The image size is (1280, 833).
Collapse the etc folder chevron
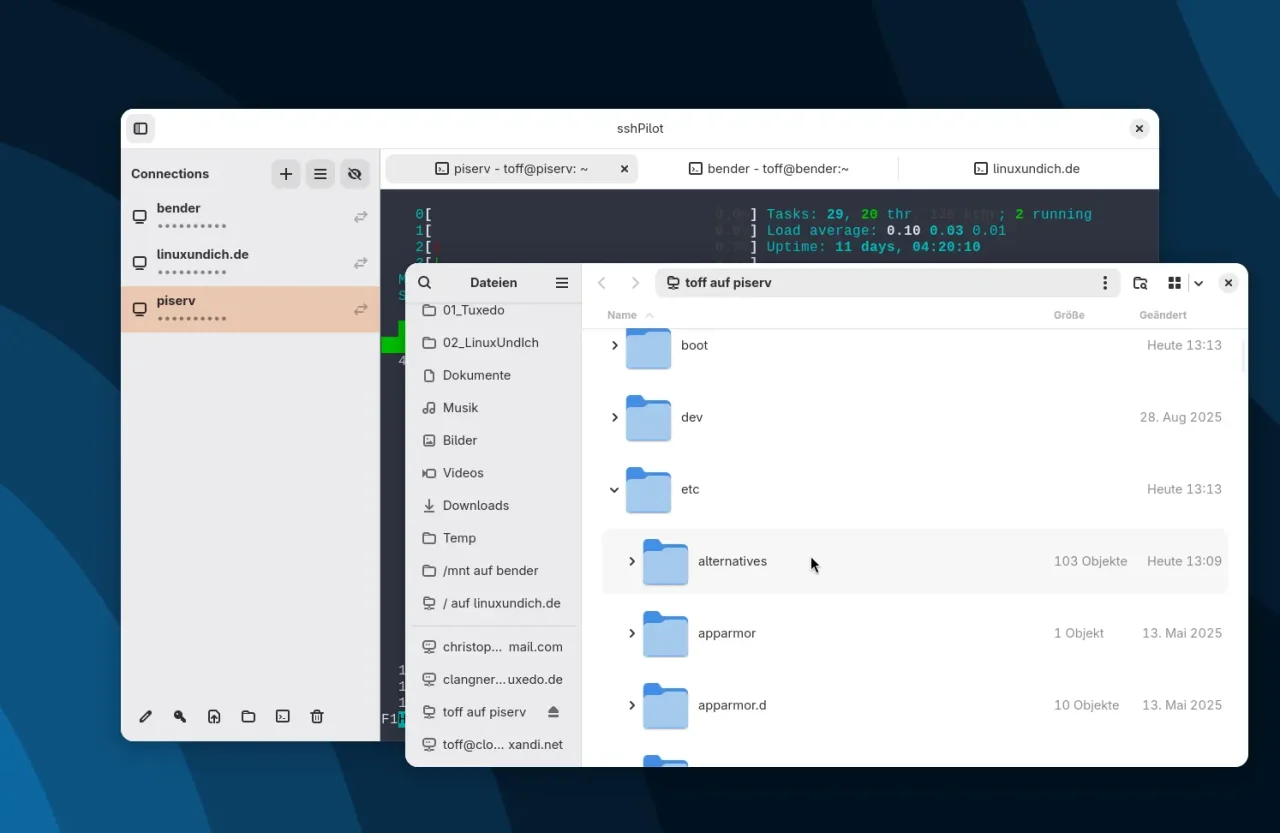pyautogui.click(x=614, y=490)
